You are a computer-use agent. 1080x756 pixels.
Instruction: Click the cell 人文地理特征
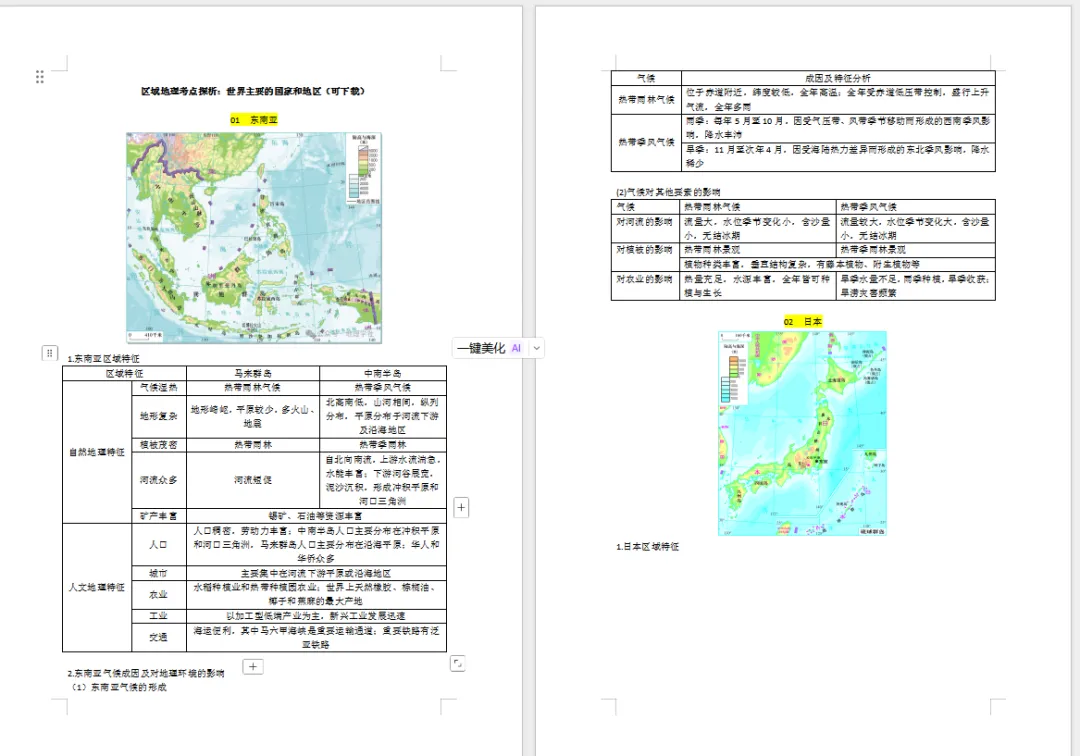click(97, 587)
